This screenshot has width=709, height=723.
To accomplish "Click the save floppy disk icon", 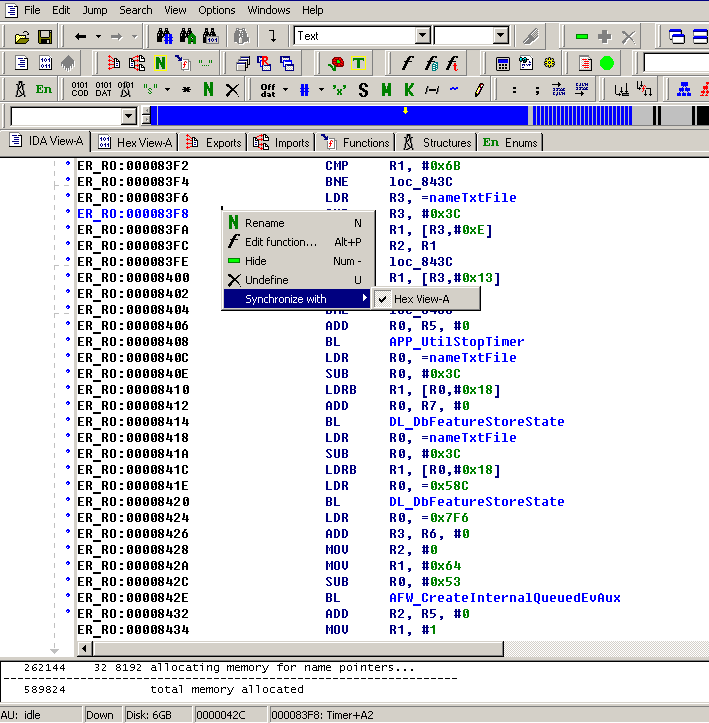I will point(45,36).
